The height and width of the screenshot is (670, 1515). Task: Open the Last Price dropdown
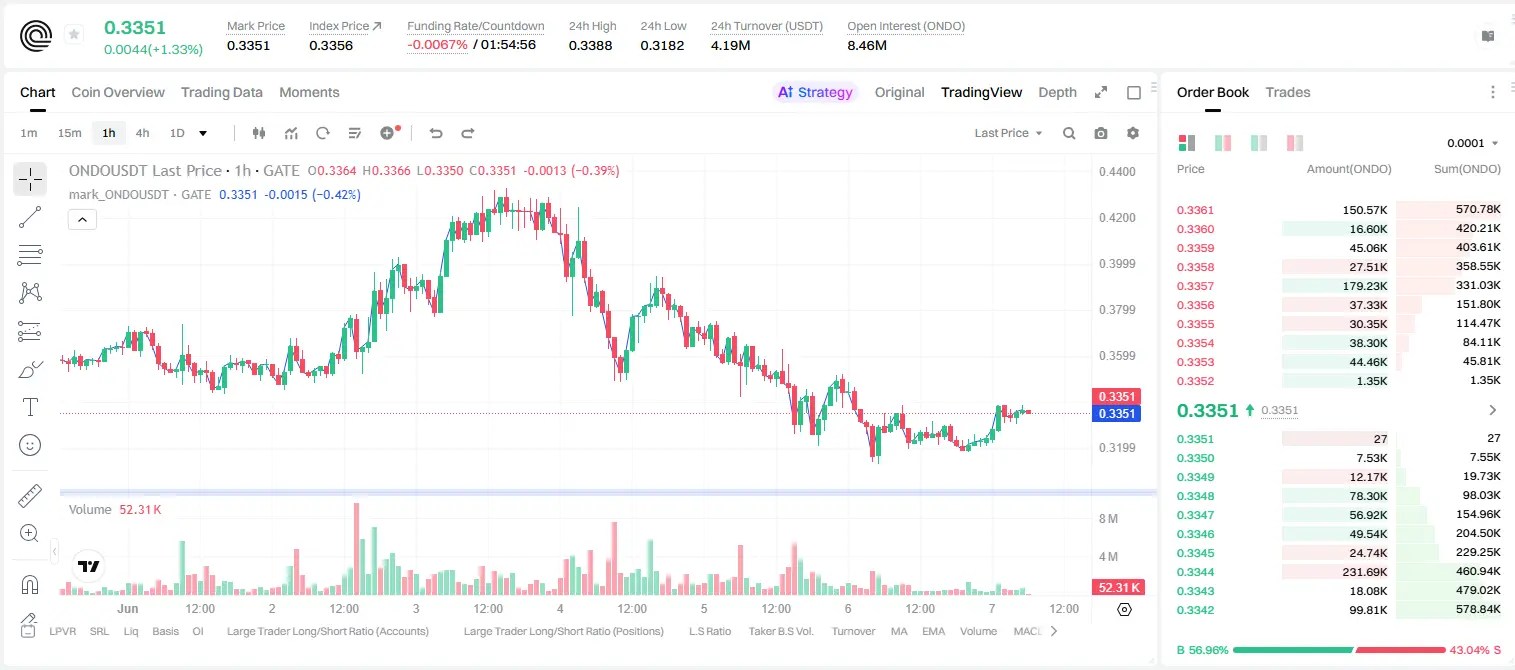1008,133
